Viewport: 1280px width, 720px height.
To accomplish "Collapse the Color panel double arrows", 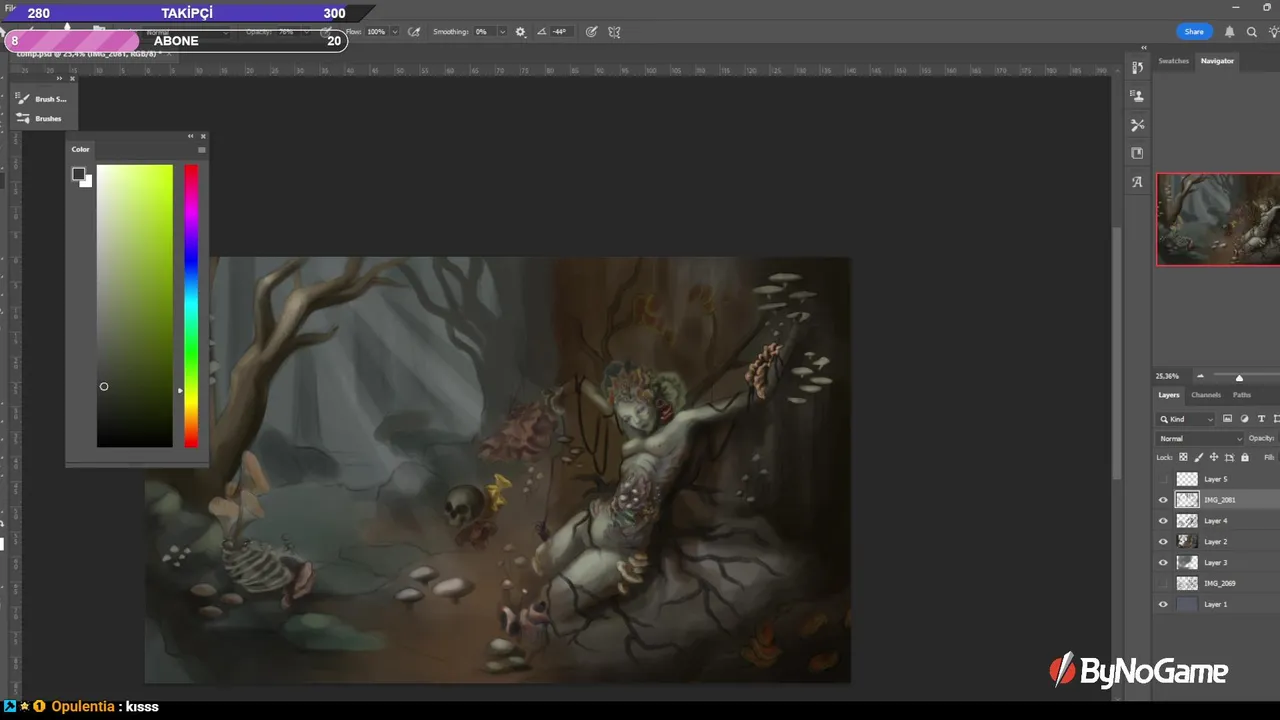I will point(190,136).
